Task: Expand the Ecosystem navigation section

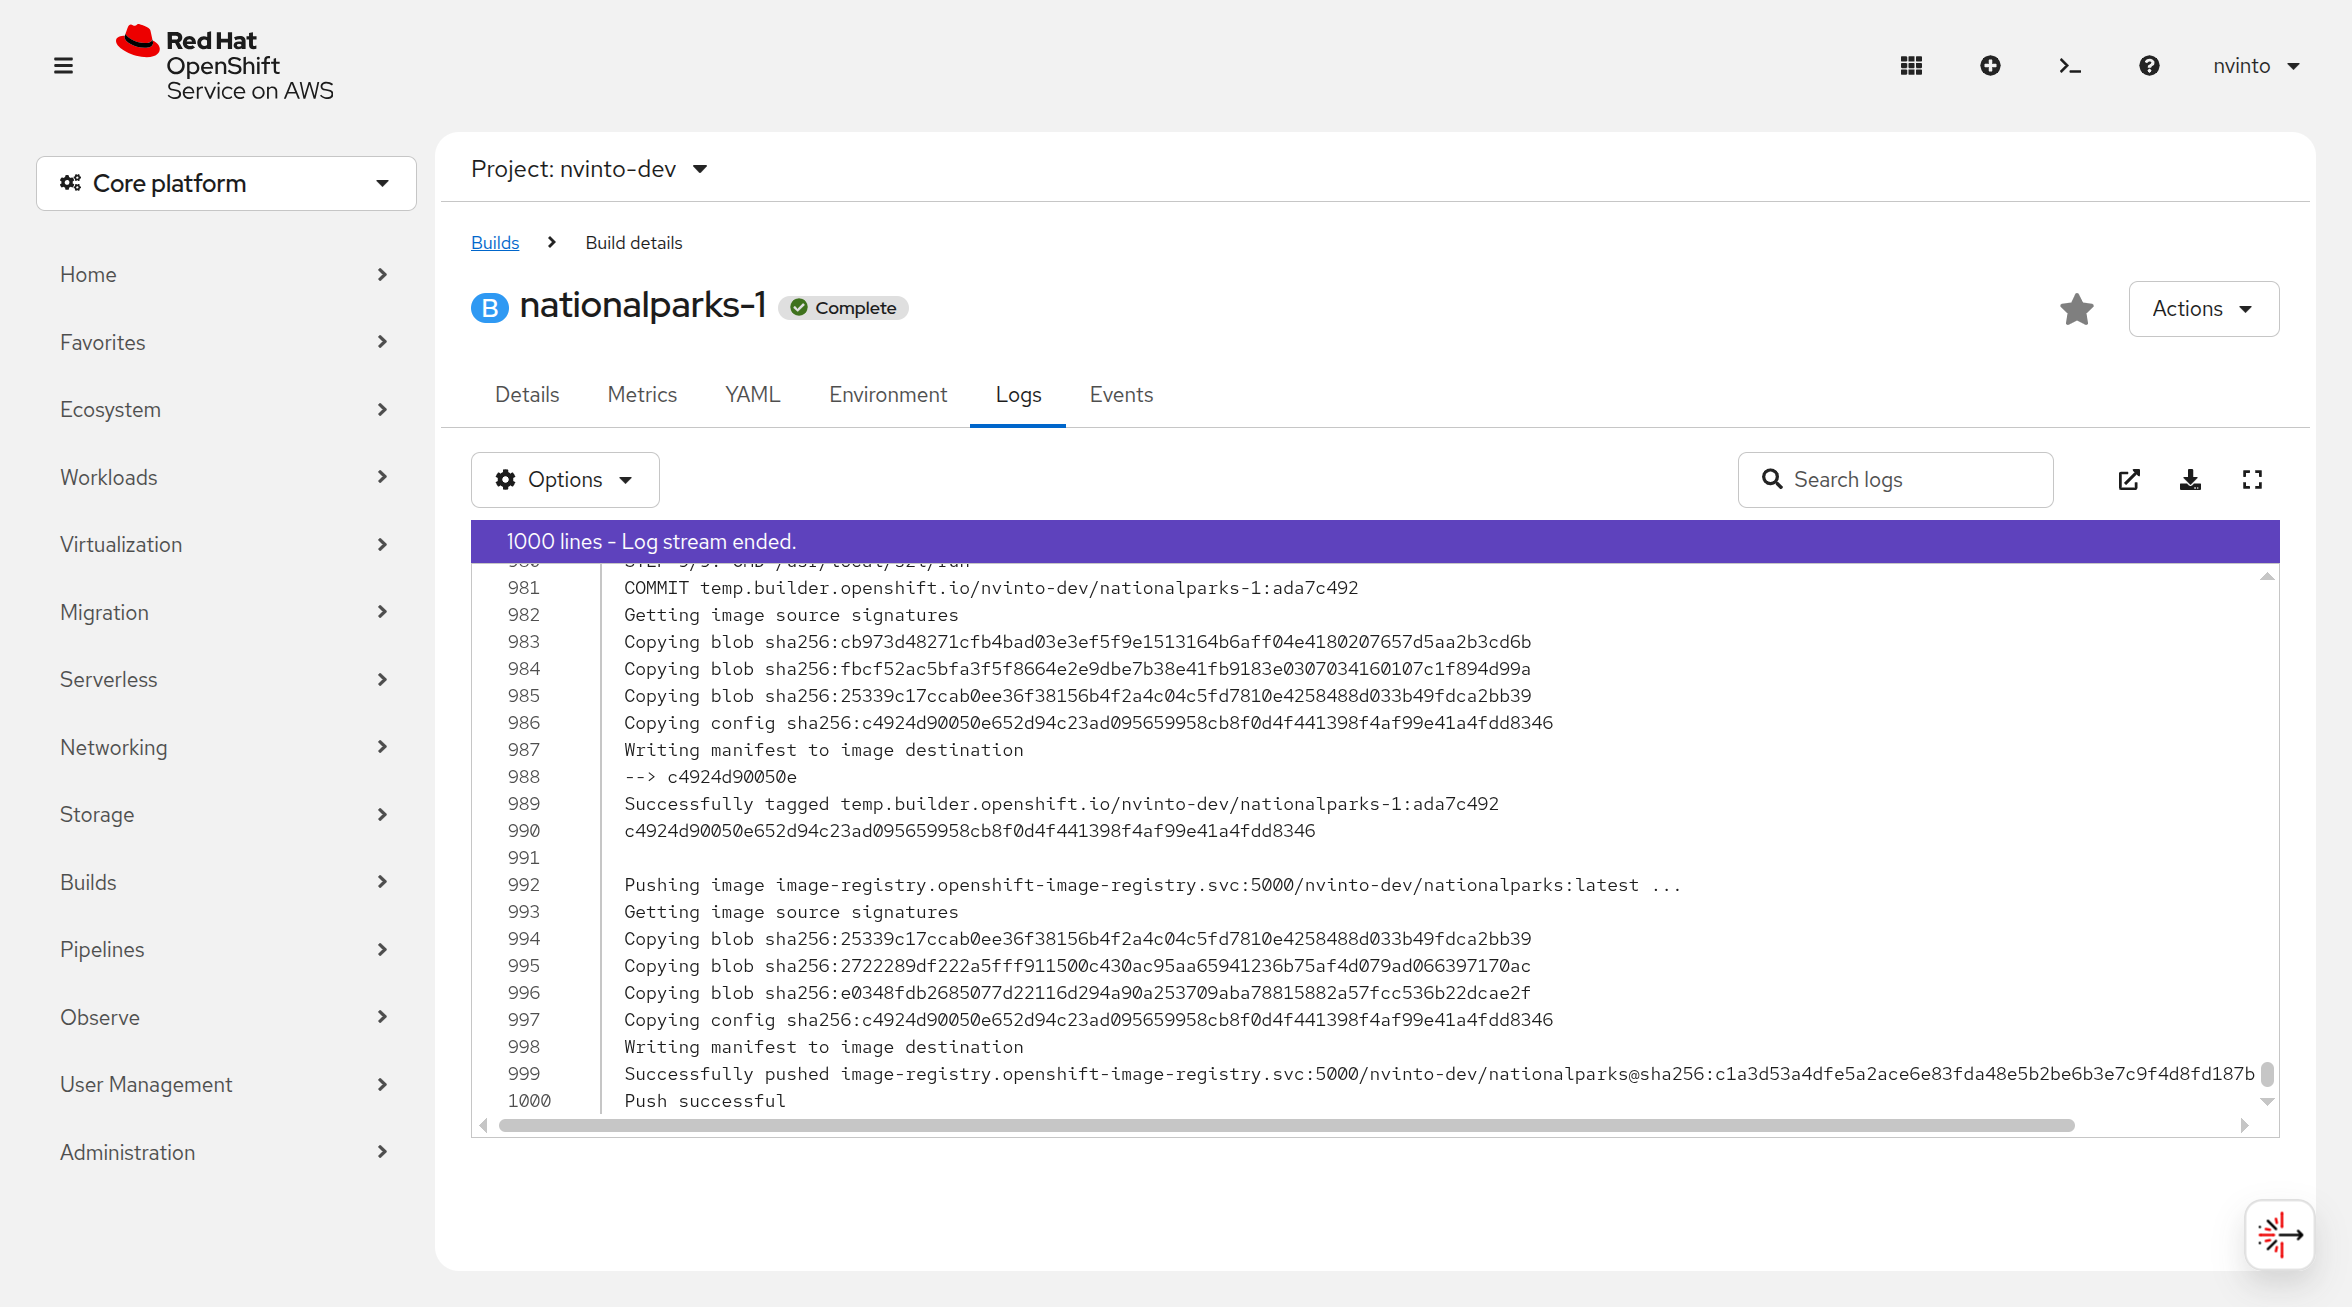Action: [x=226, y=410]
